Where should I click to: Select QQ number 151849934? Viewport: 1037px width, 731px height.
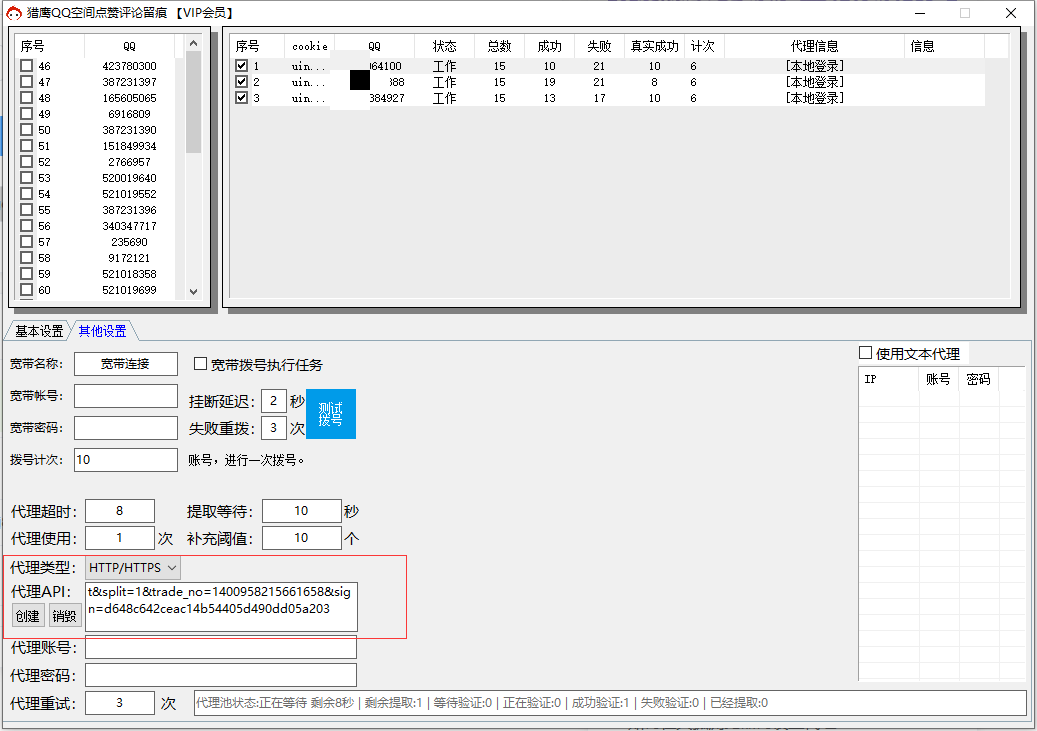point(130,146)
